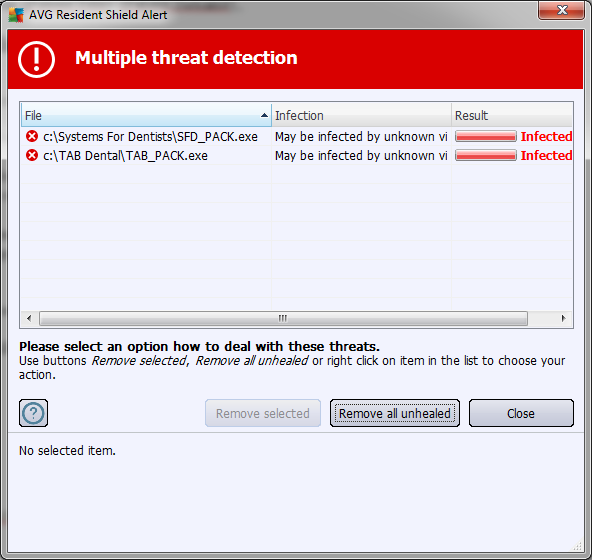The width and height of the screenshot is (592, 560).
Task: Click Remove all unhealed button
Action: click(x=395, y=413)
